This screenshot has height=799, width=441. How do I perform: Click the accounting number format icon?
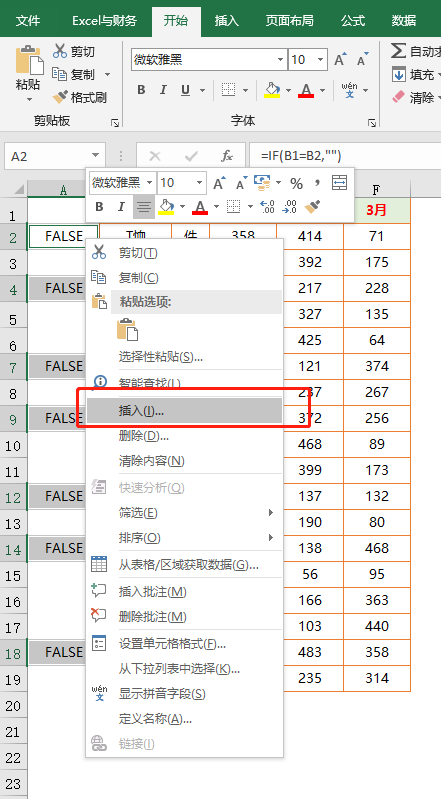click(263, 182)
